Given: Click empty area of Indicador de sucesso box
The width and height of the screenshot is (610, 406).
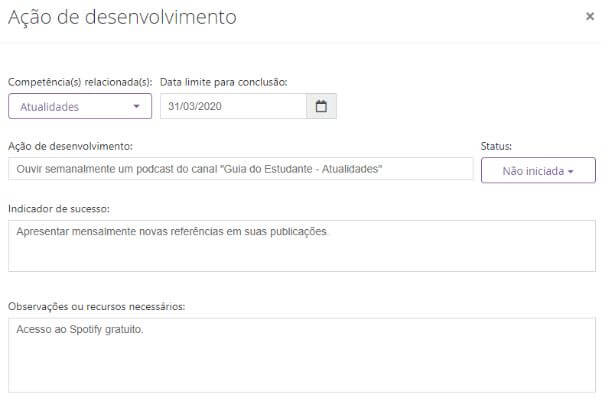Looking at the screenshot, I should coord(302,256).
